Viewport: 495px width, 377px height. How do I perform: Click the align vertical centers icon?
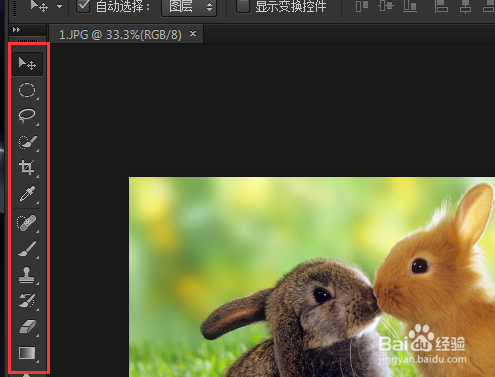pyautogui.click(x=386, y=6)
